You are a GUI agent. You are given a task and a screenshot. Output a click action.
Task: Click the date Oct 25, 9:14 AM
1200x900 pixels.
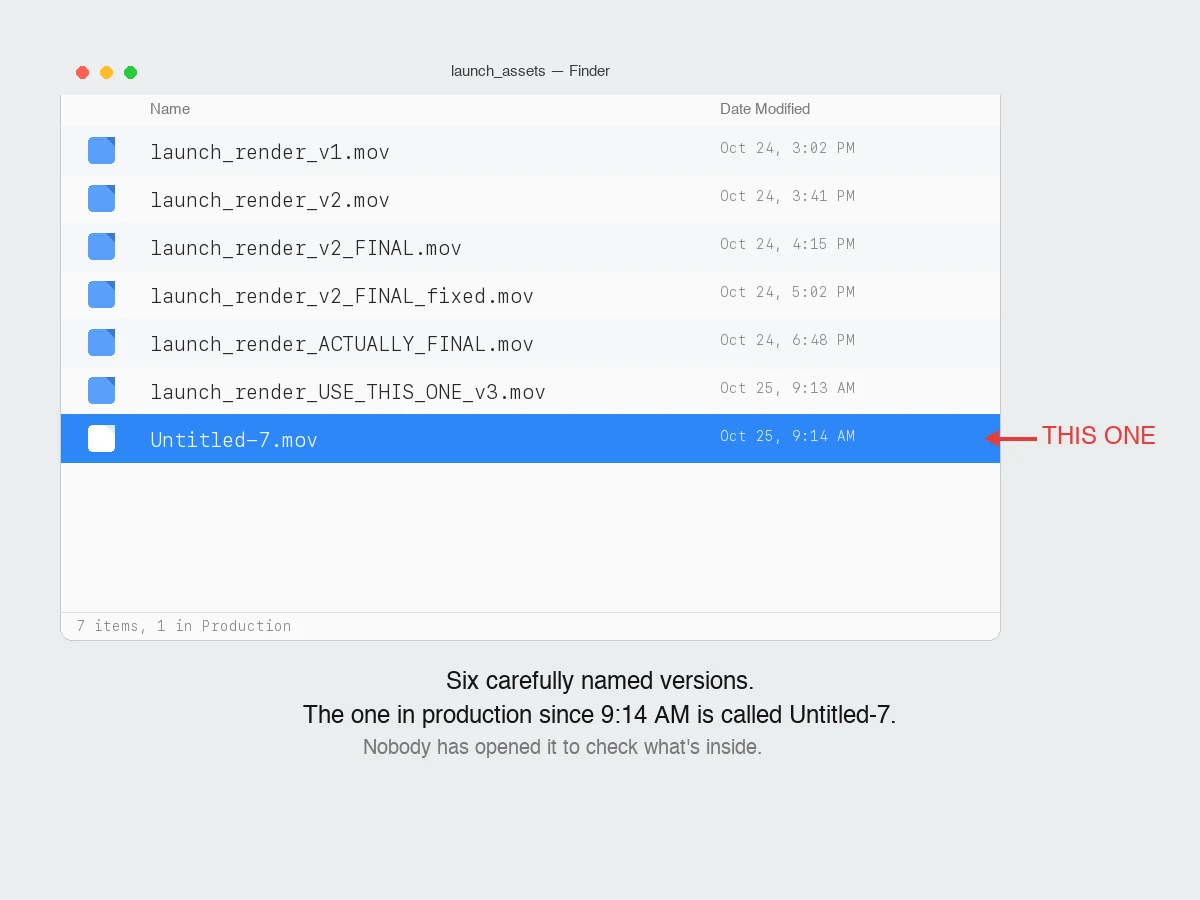(x=787, y=436)
